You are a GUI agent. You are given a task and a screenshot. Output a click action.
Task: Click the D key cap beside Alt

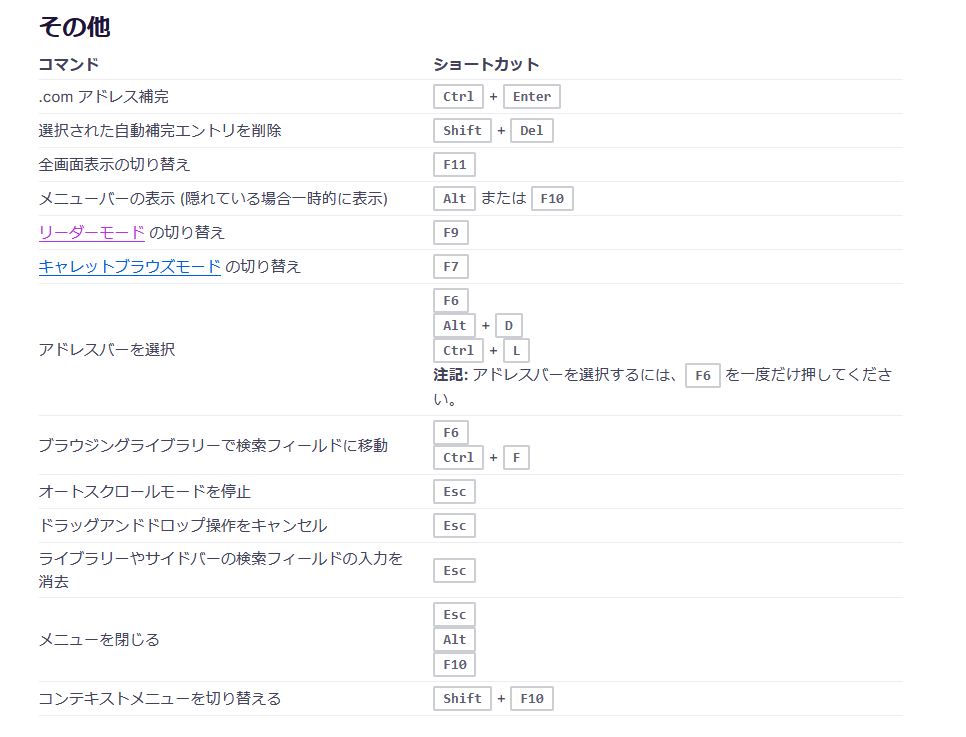tap(509, 325)
